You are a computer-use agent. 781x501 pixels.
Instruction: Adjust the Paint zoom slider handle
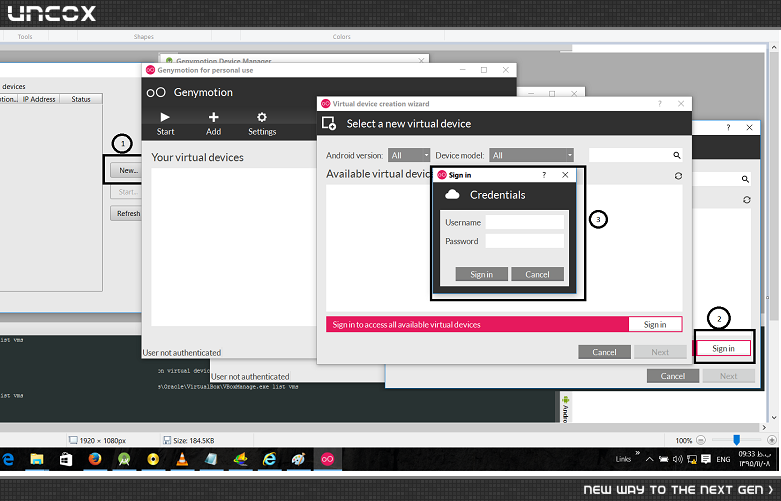pyautogui.click(x=736, y=440)
